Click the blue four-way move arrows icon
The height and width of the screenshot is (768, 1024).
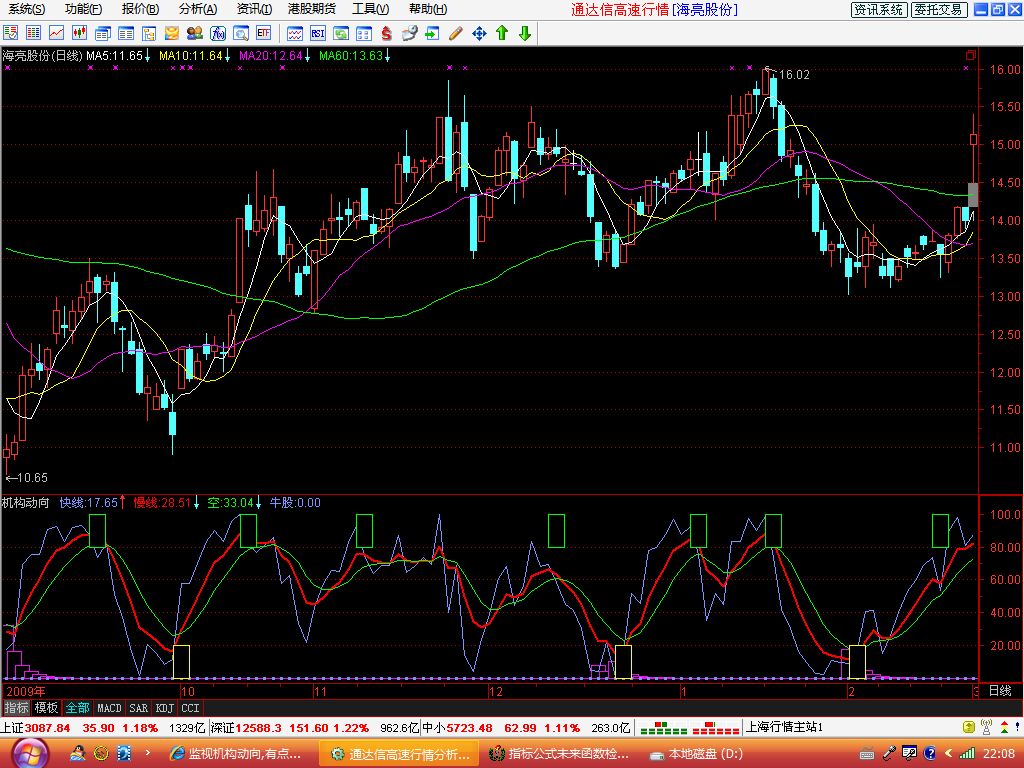479,33
